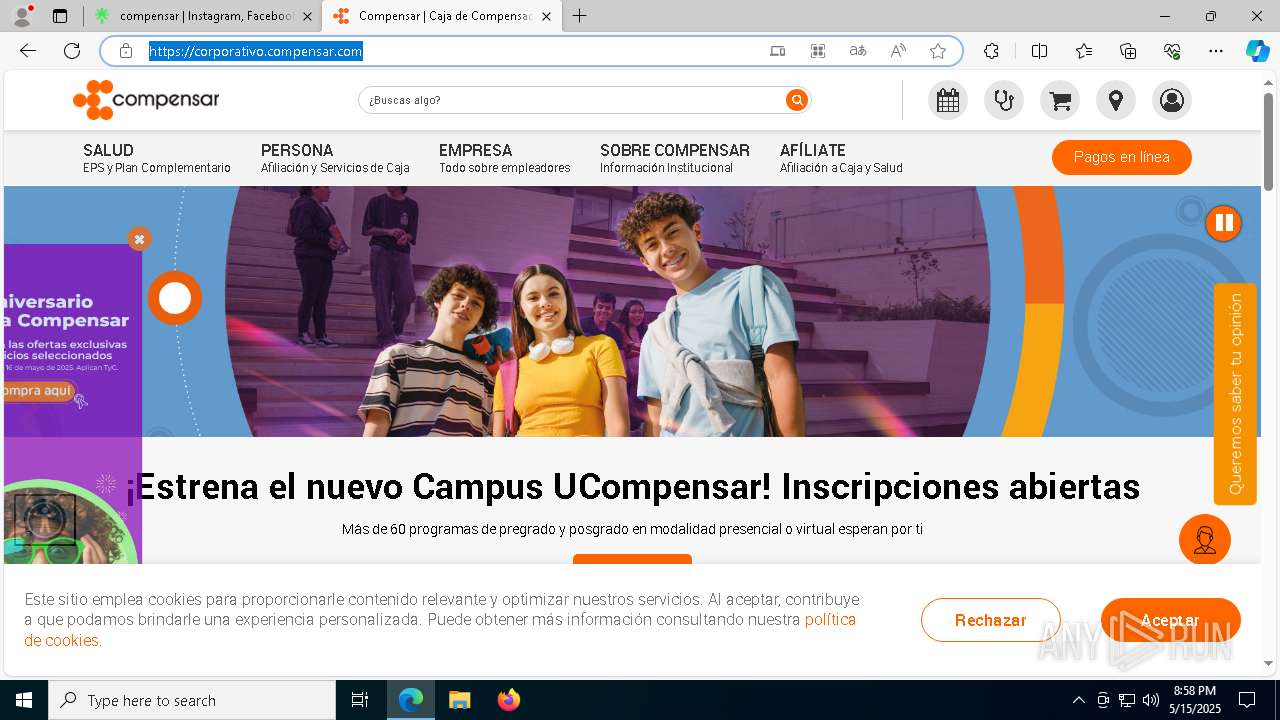This screenshot has width=1280, height=720.
Task: Open the política de cookies link
Action: pos(830,620)
